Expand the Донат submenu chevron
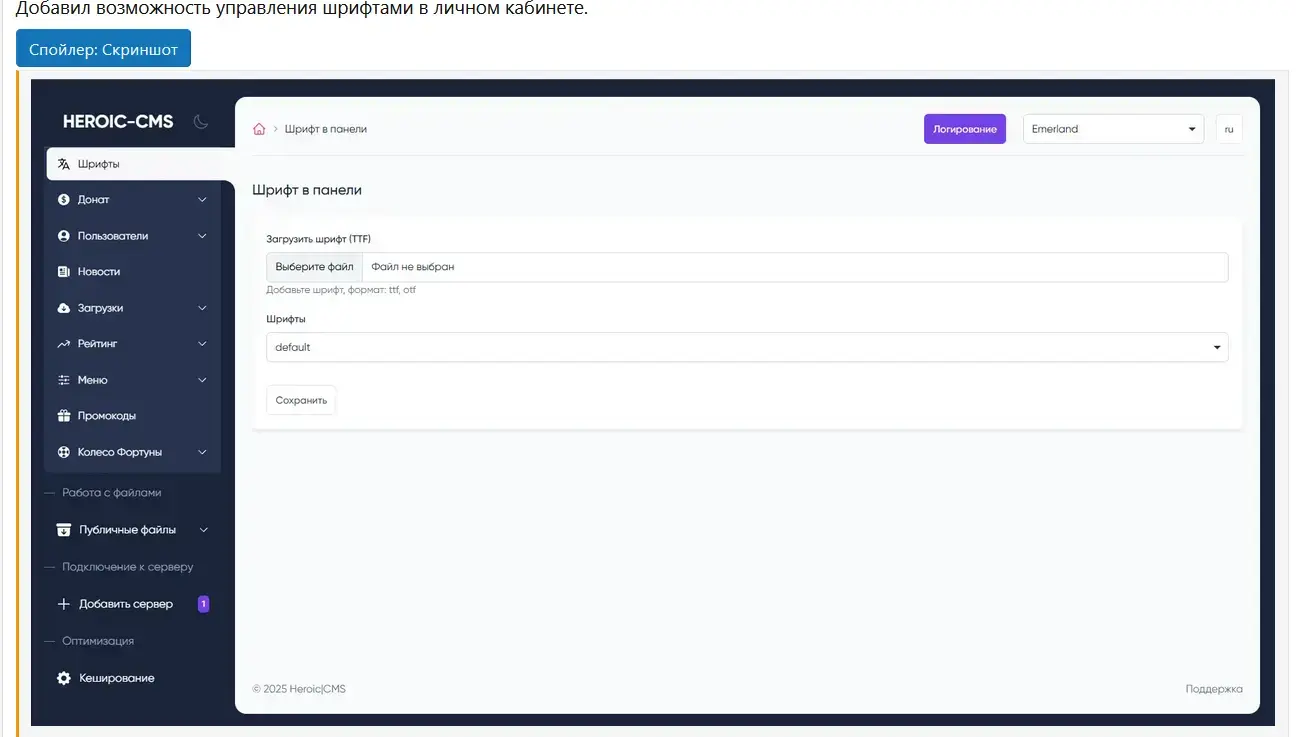 tap(202, 200)
